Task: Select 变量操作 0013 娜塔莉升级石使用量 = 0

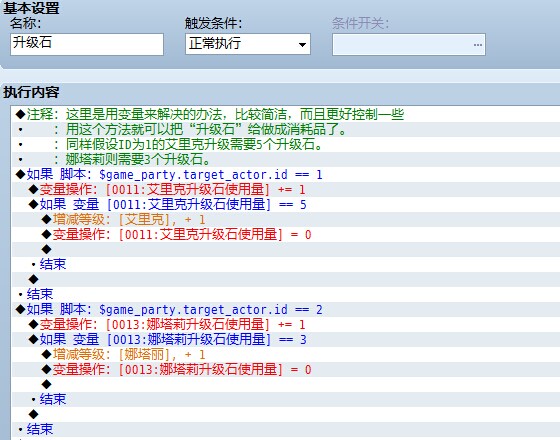Action: point(286,369)
